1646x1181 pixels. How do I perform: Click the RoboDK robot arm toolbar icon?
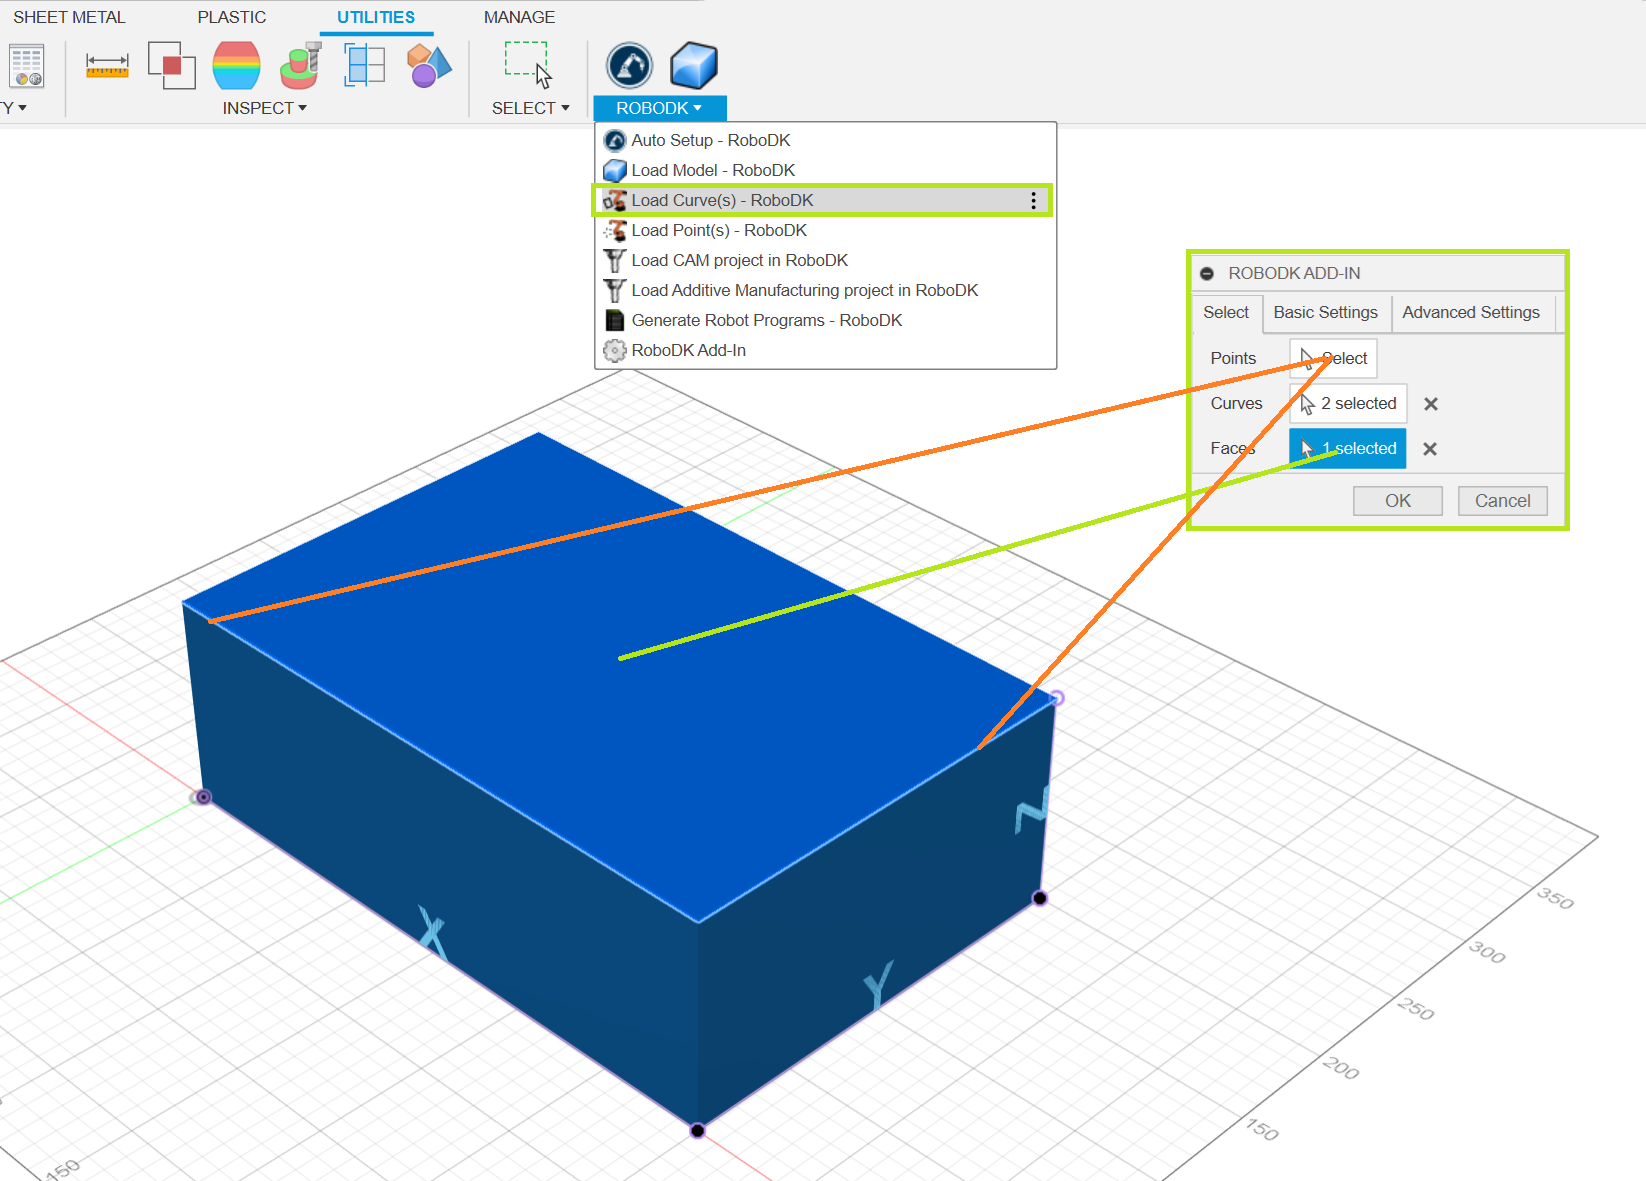pos(629,66)
